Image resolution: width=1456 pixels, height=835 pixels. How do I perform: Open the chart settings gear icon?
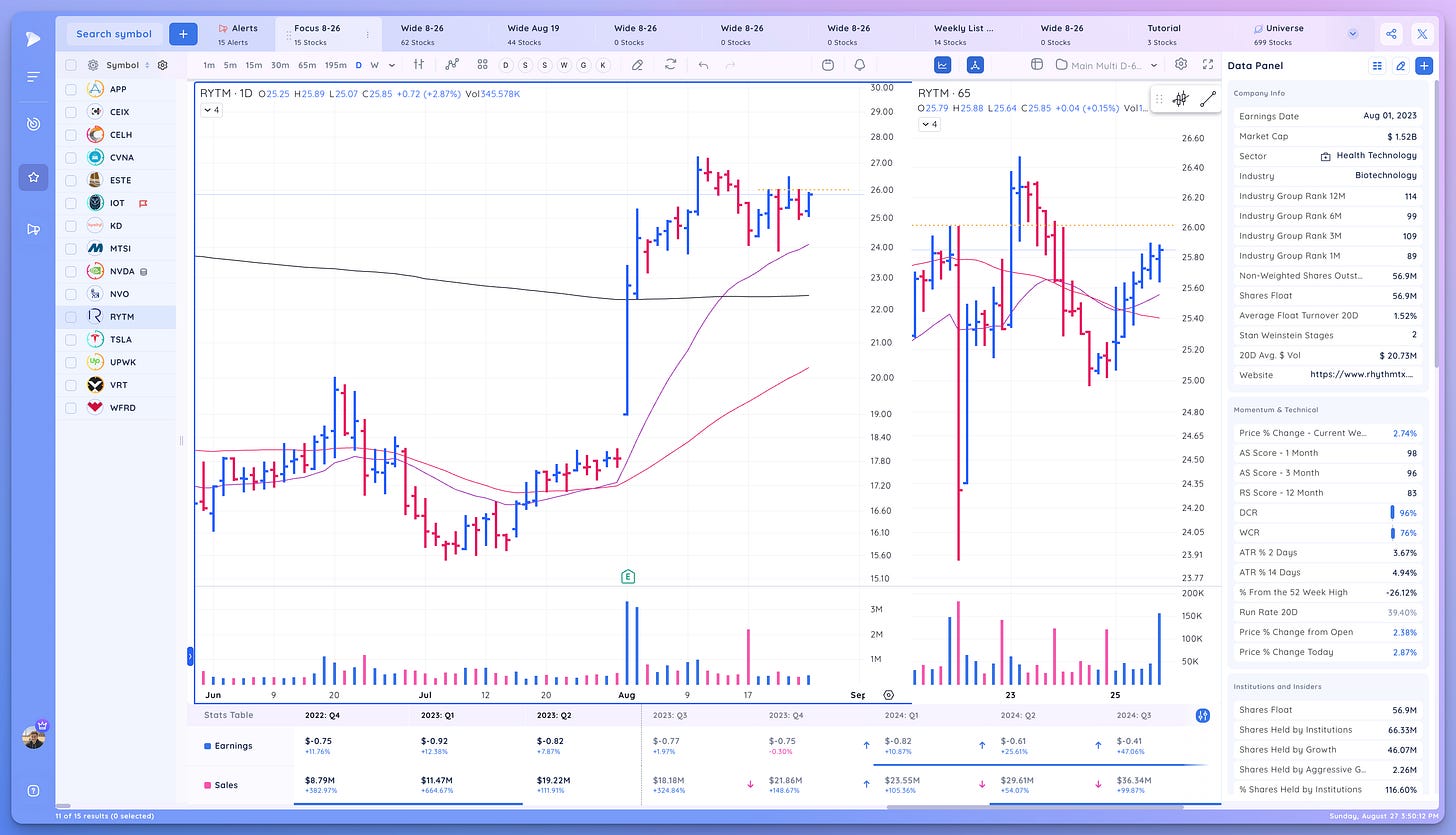click(1181, 64)
